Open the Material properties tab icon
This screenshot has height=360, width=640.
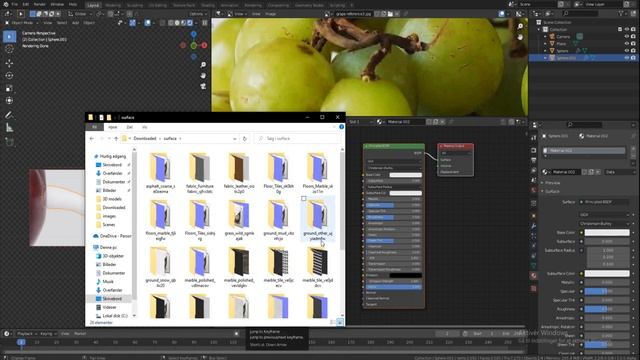coord(534,276)
